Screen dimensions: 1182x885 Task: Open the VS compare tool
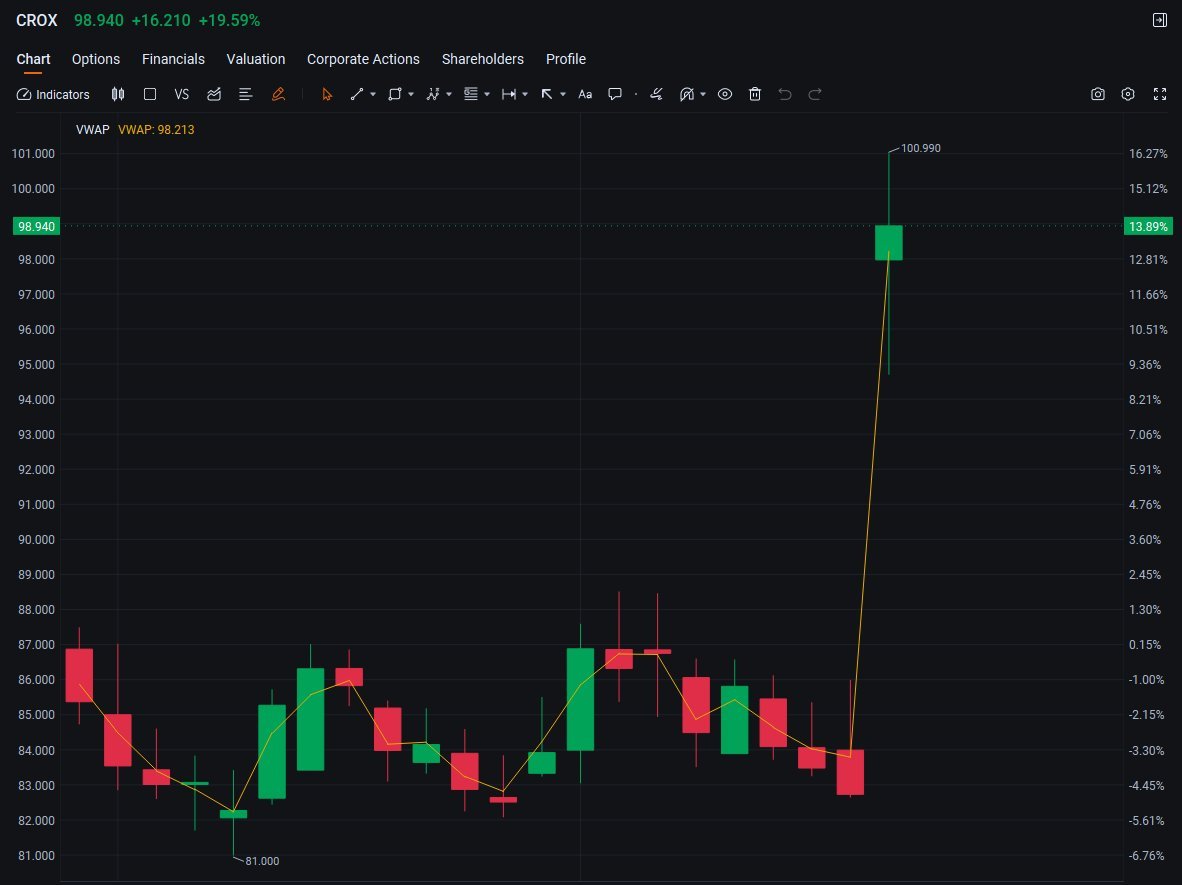point(181,94)
